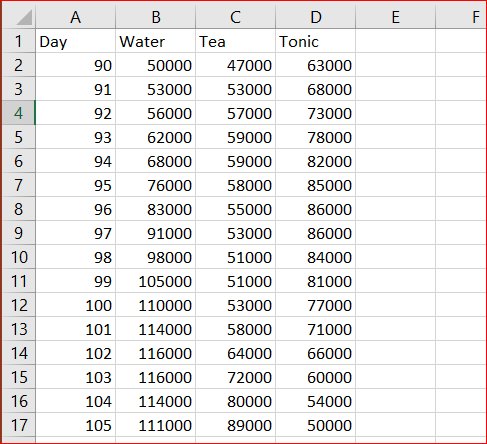Viewport: 487px width, 444px height.
Task: Select Tonic value 50000 in row 17
Action: coord(316,425)
